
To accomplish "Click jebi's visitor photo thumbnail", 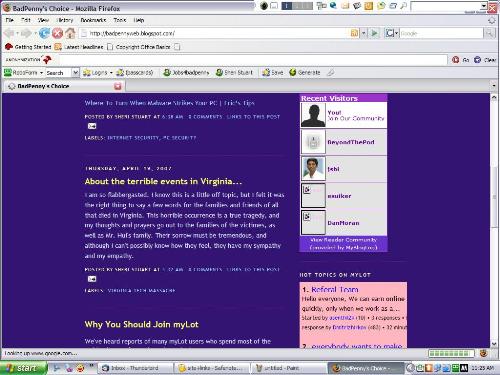I will [313, 169].
